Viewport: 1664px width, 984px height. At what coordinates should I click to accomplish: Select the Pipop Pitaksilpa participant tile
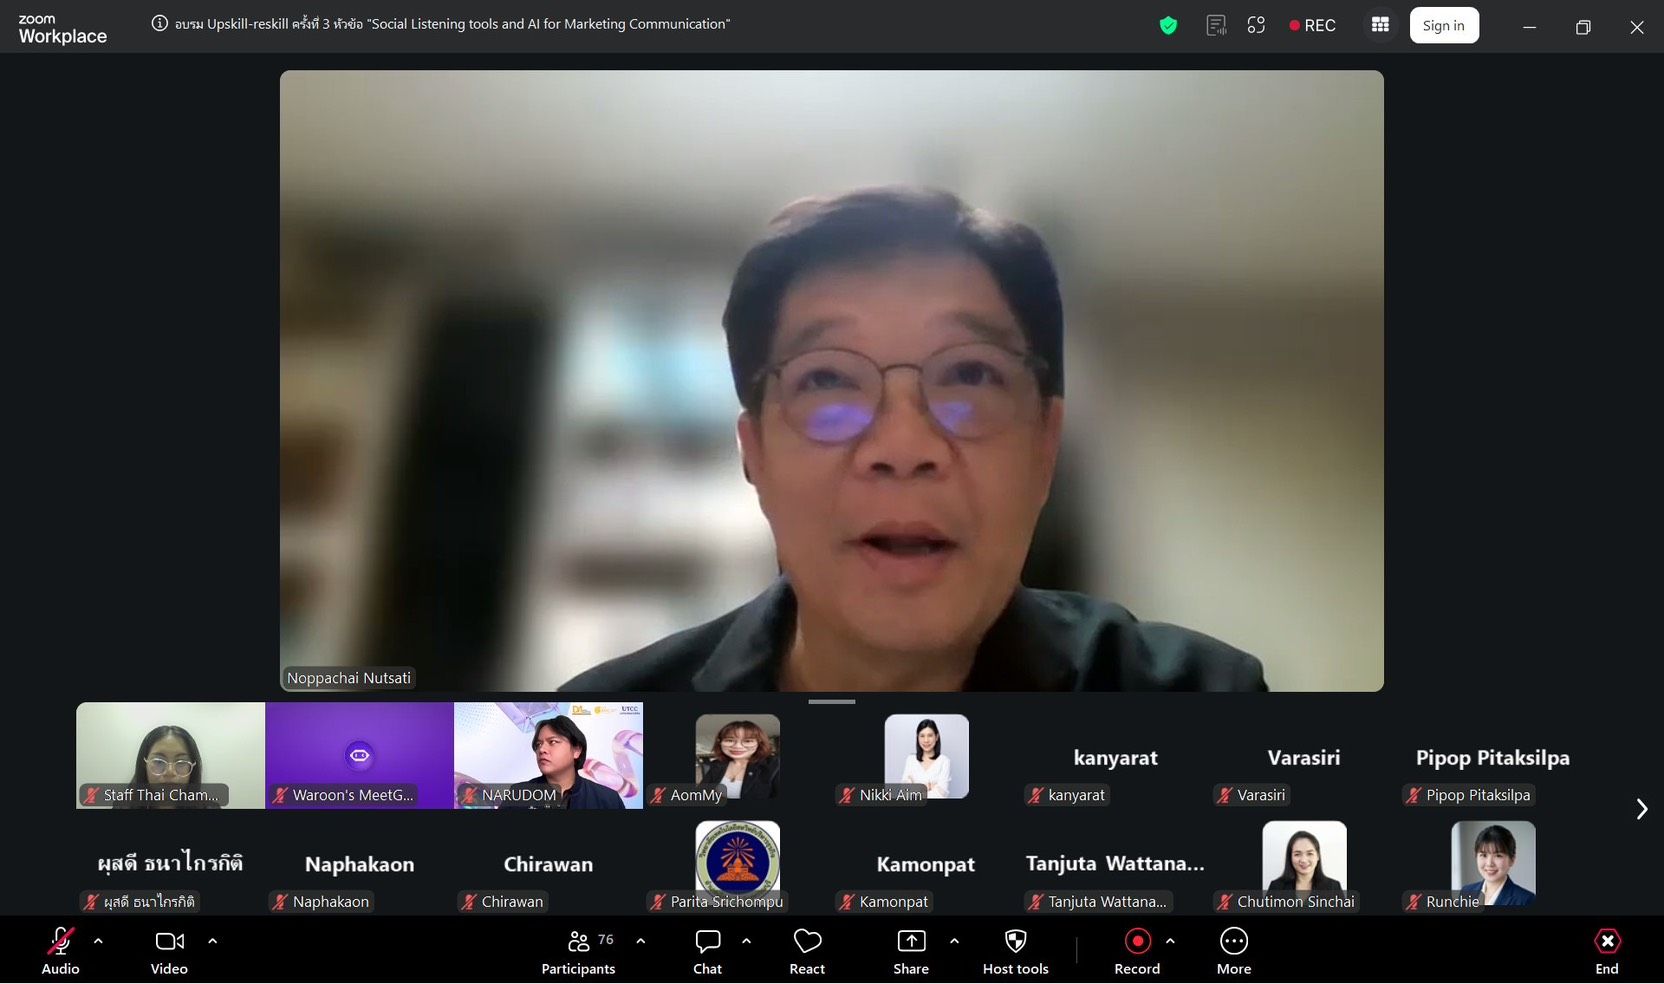pos(1493,755)
